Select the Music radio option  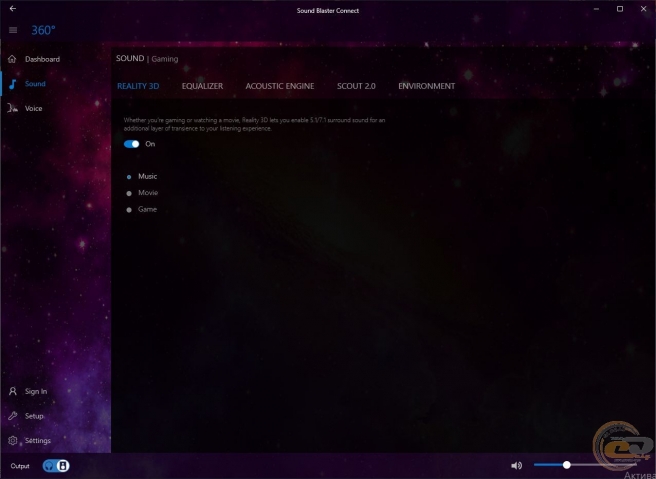point(129,177)
